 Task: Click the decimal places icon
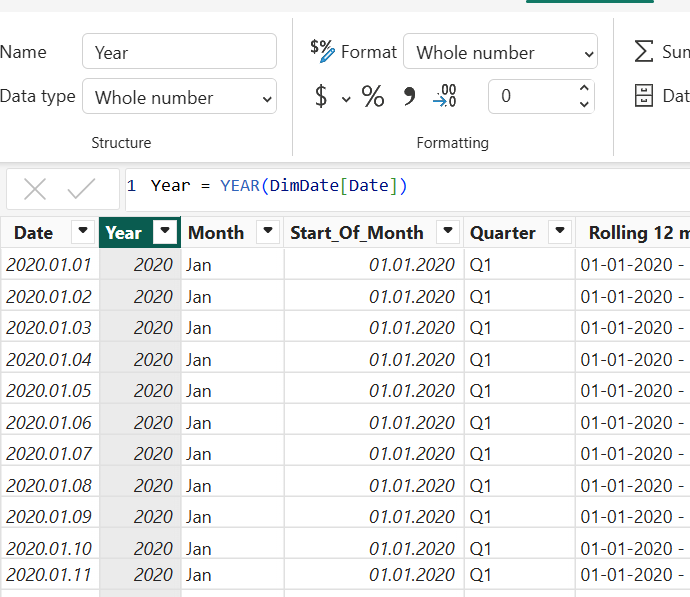[445, 96]
